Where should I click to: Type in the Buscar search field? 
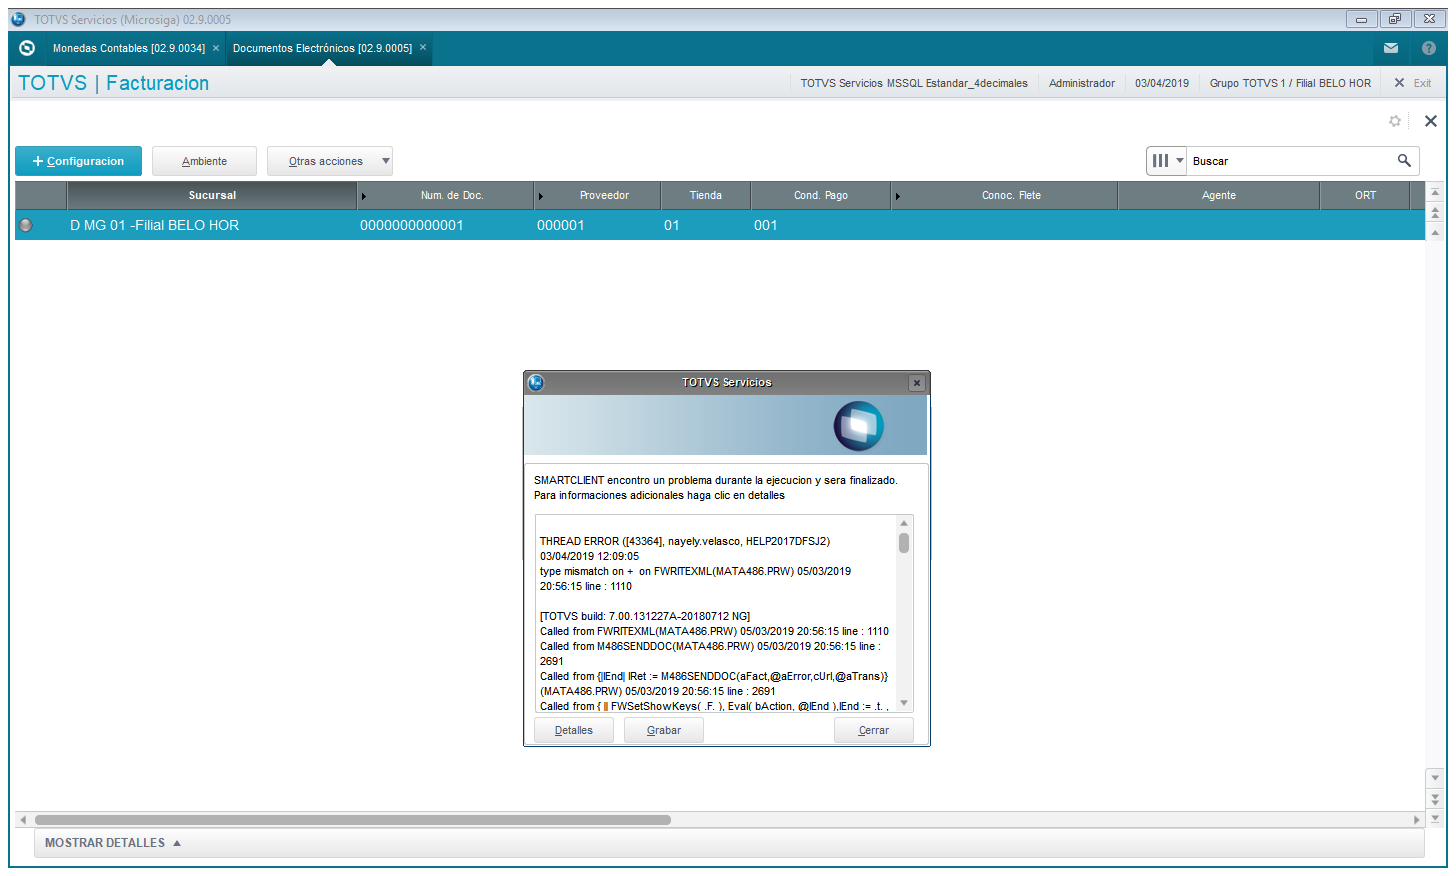(x=1290, y=161)
